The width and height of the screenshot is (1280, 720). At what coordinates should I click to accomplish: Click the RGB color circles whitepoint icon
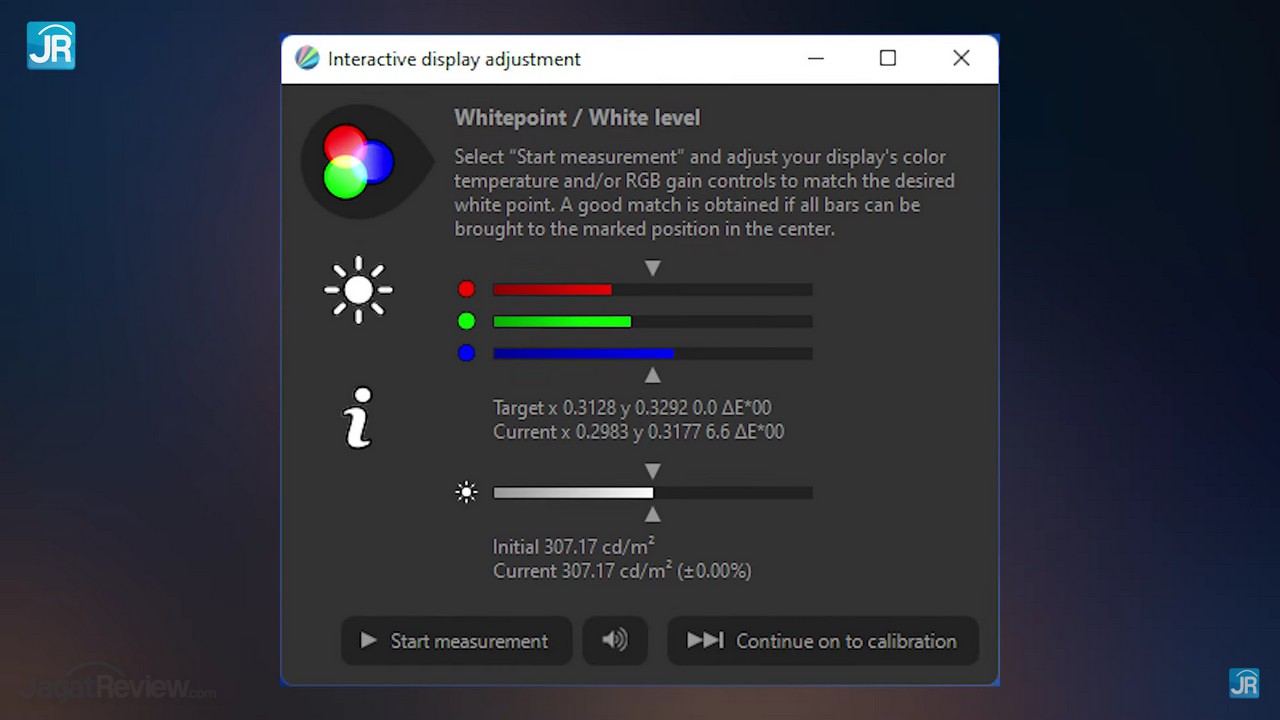point(358,161)
